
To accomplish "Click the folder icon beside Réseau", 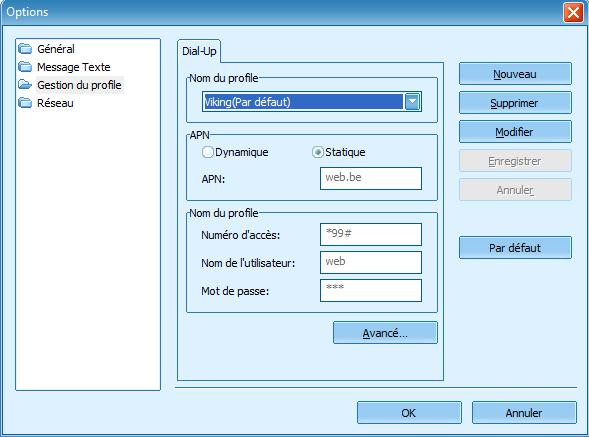I will [x=25, y=103].
